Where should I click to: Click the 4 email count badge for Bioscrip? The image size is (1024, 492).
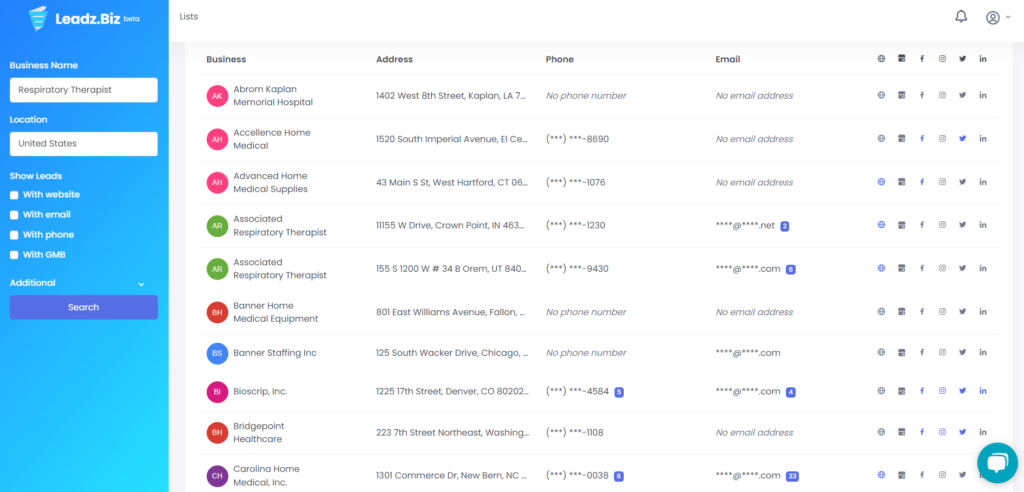tap(790, 392)
